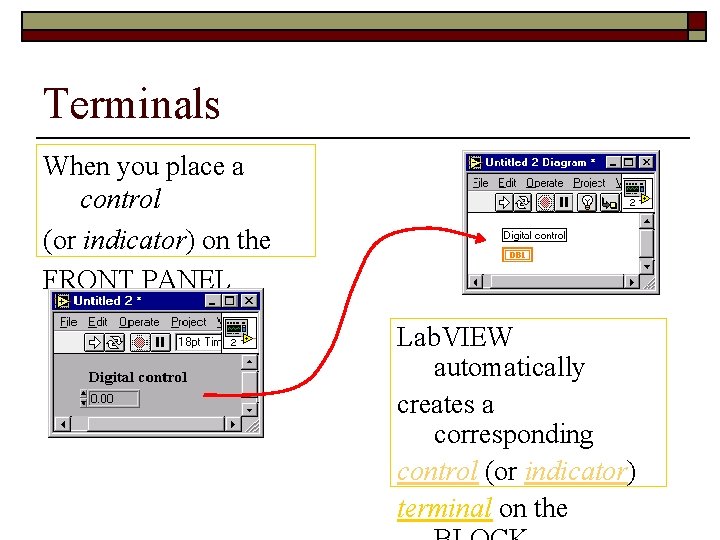The width and height of the screenshot is (720, 540).
Task: Click vertical scroll down arrow in front panel
Action: pyautogui.click(x=249, y=409)
